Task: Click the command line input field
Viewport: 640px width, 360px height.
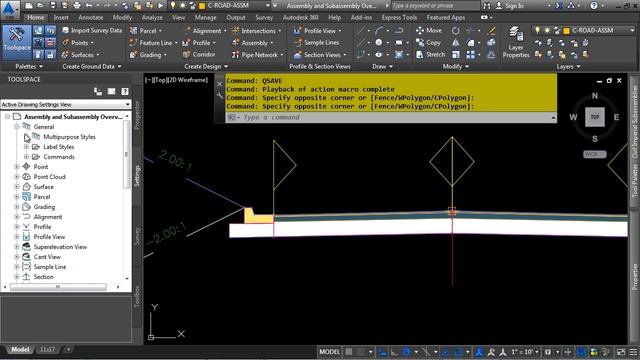Action: coord(391,117)
